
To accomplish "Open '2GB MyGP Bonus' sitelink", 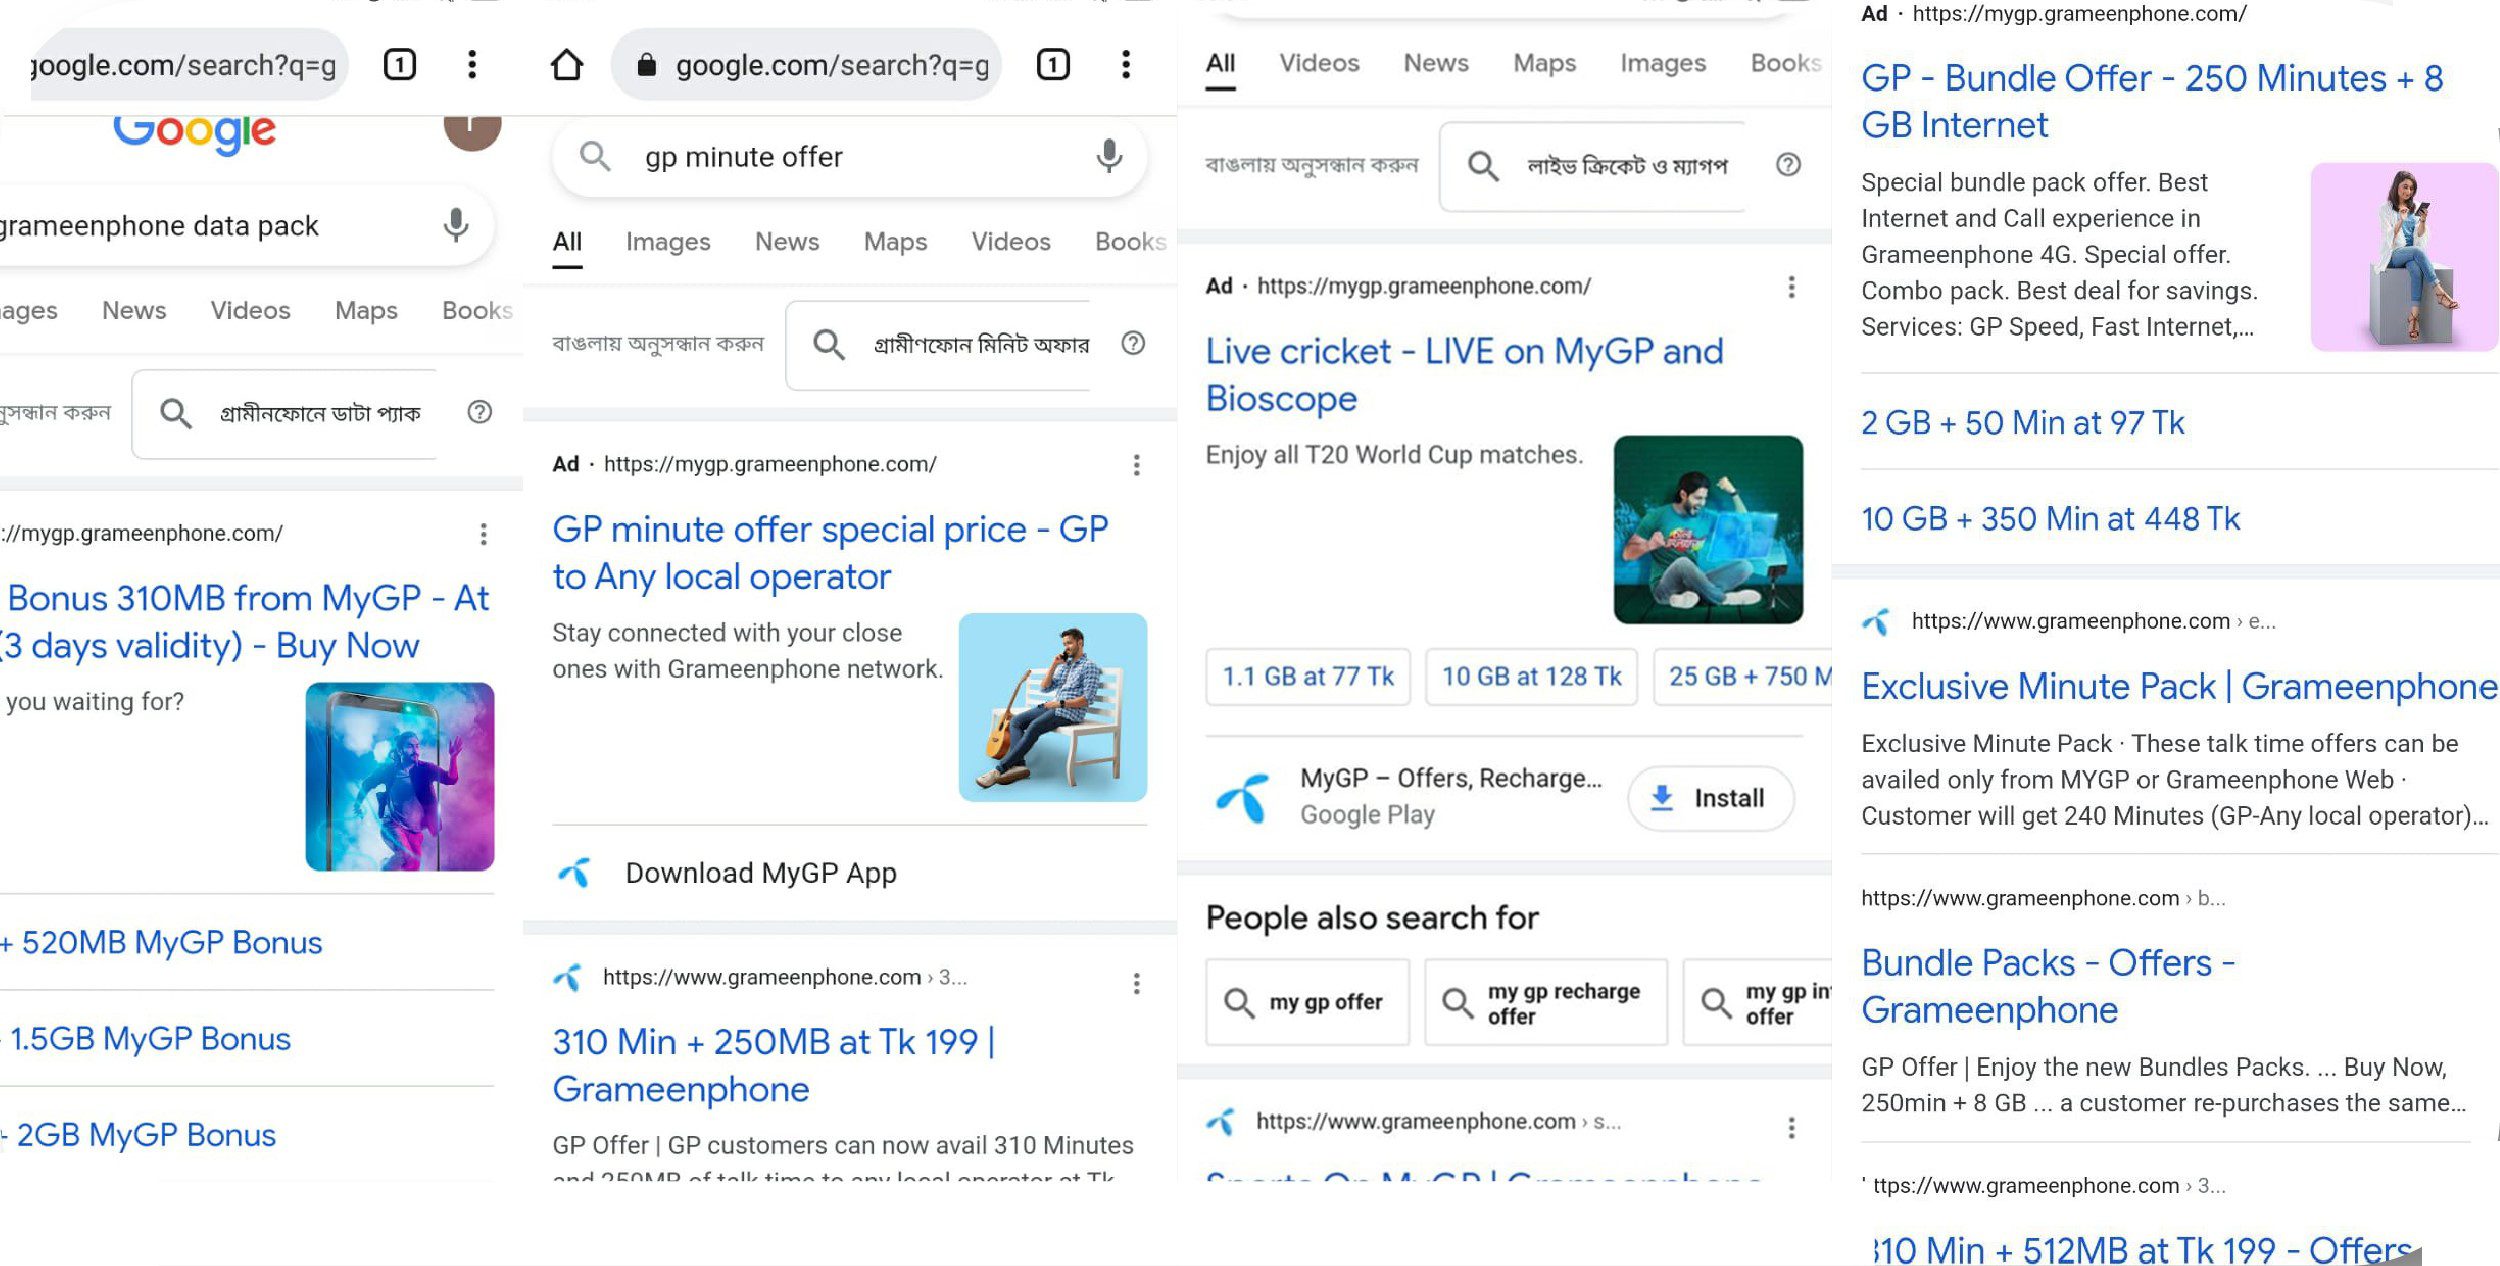I will (x=140, y=1135).
